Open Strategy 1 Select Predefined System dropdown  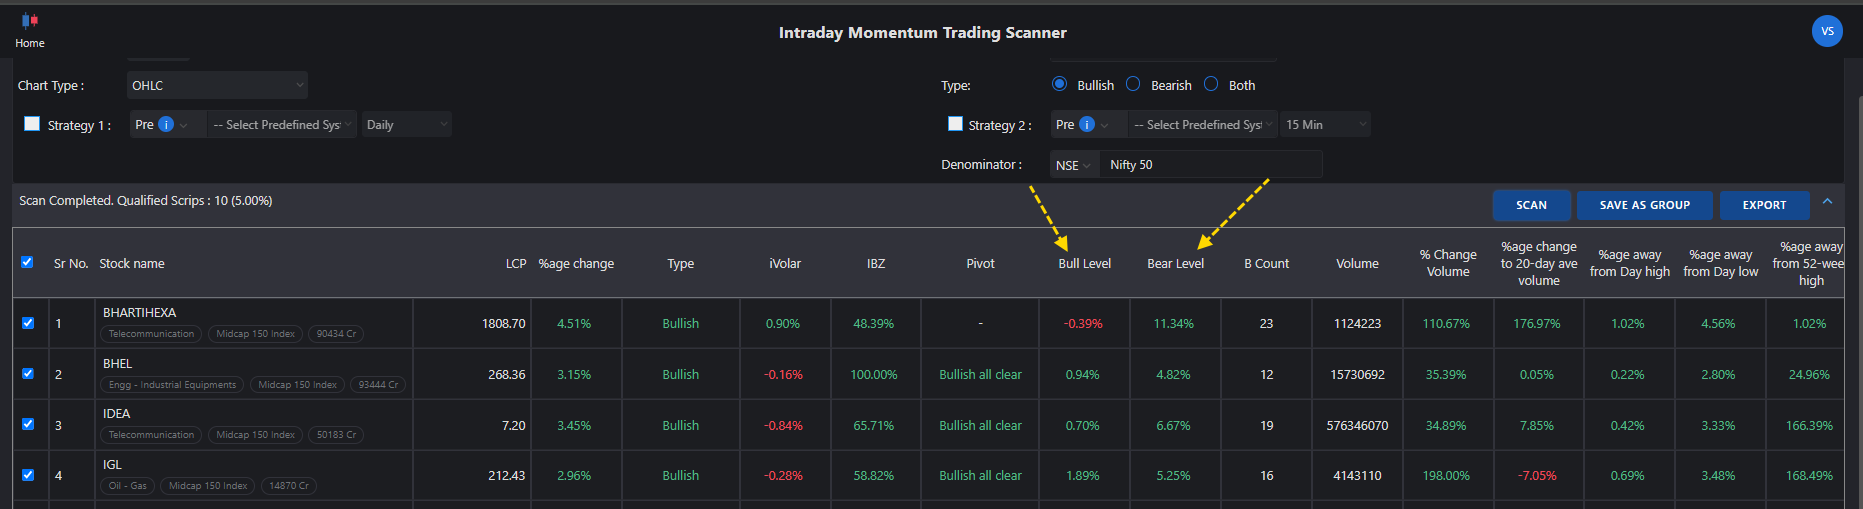click(x=282, y=124)
